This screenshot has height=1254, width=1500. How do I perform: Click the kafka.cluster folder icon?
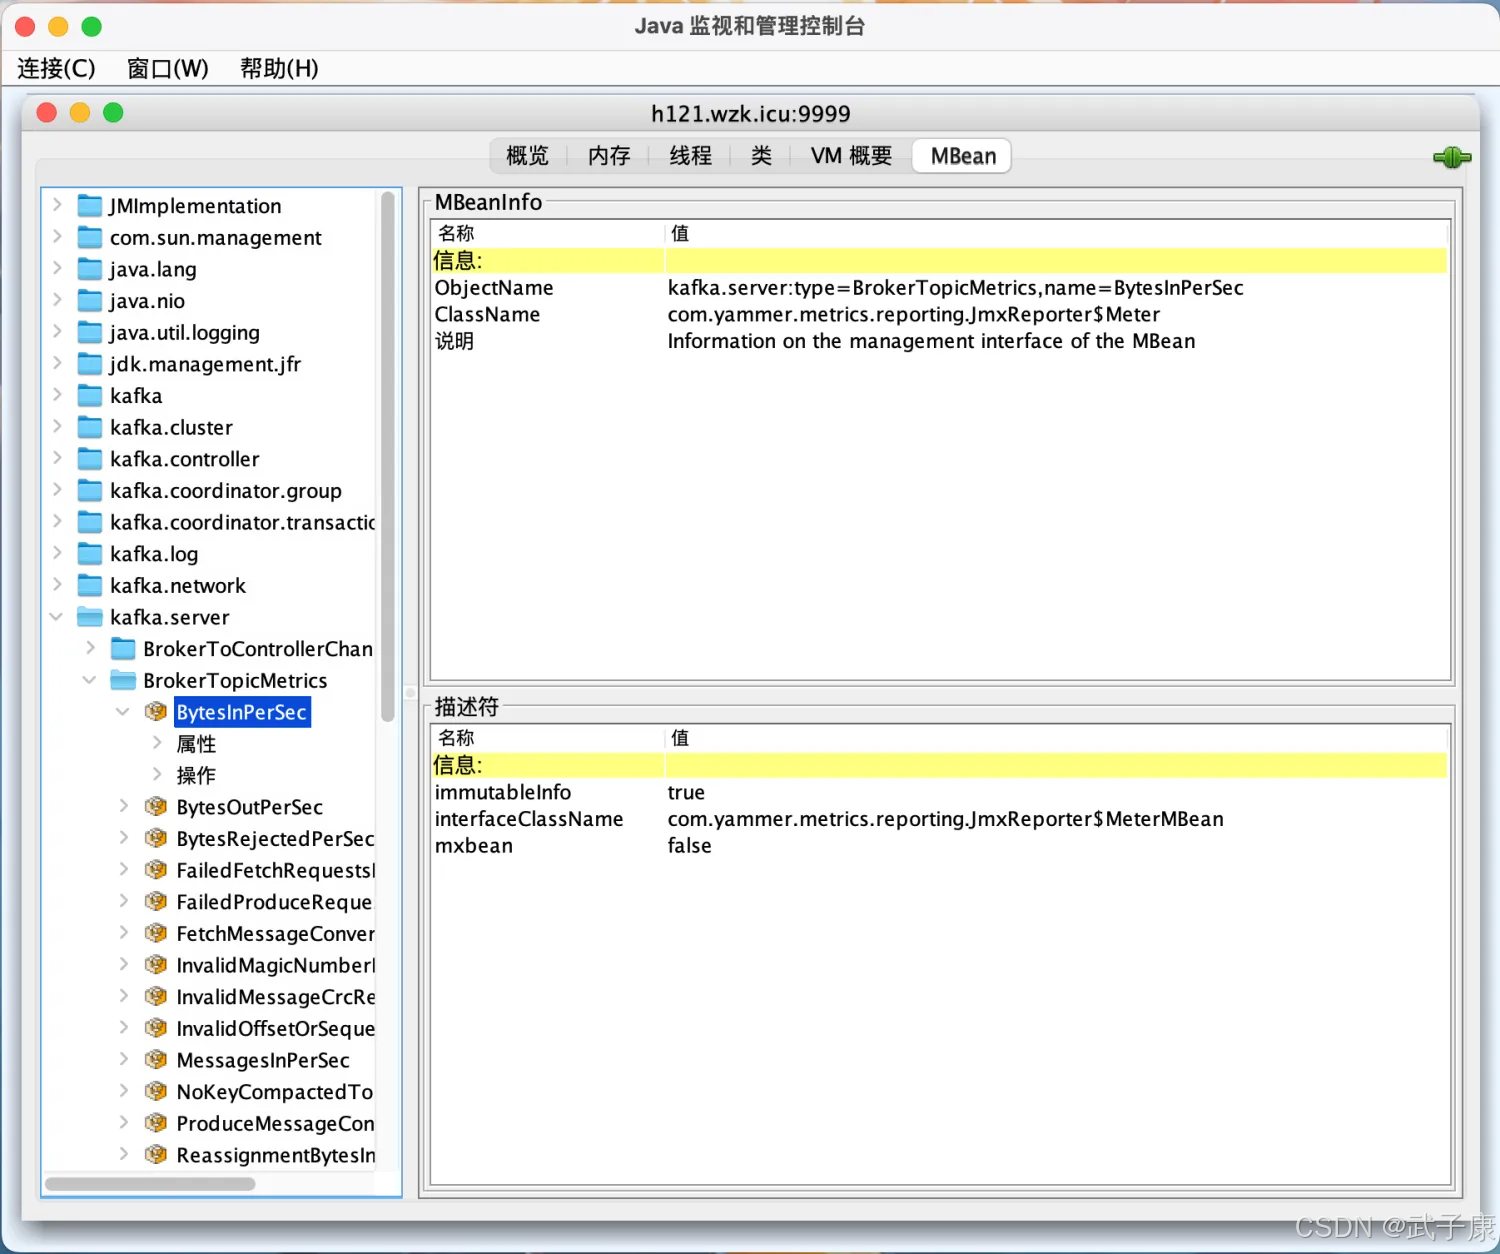point(90,428)
